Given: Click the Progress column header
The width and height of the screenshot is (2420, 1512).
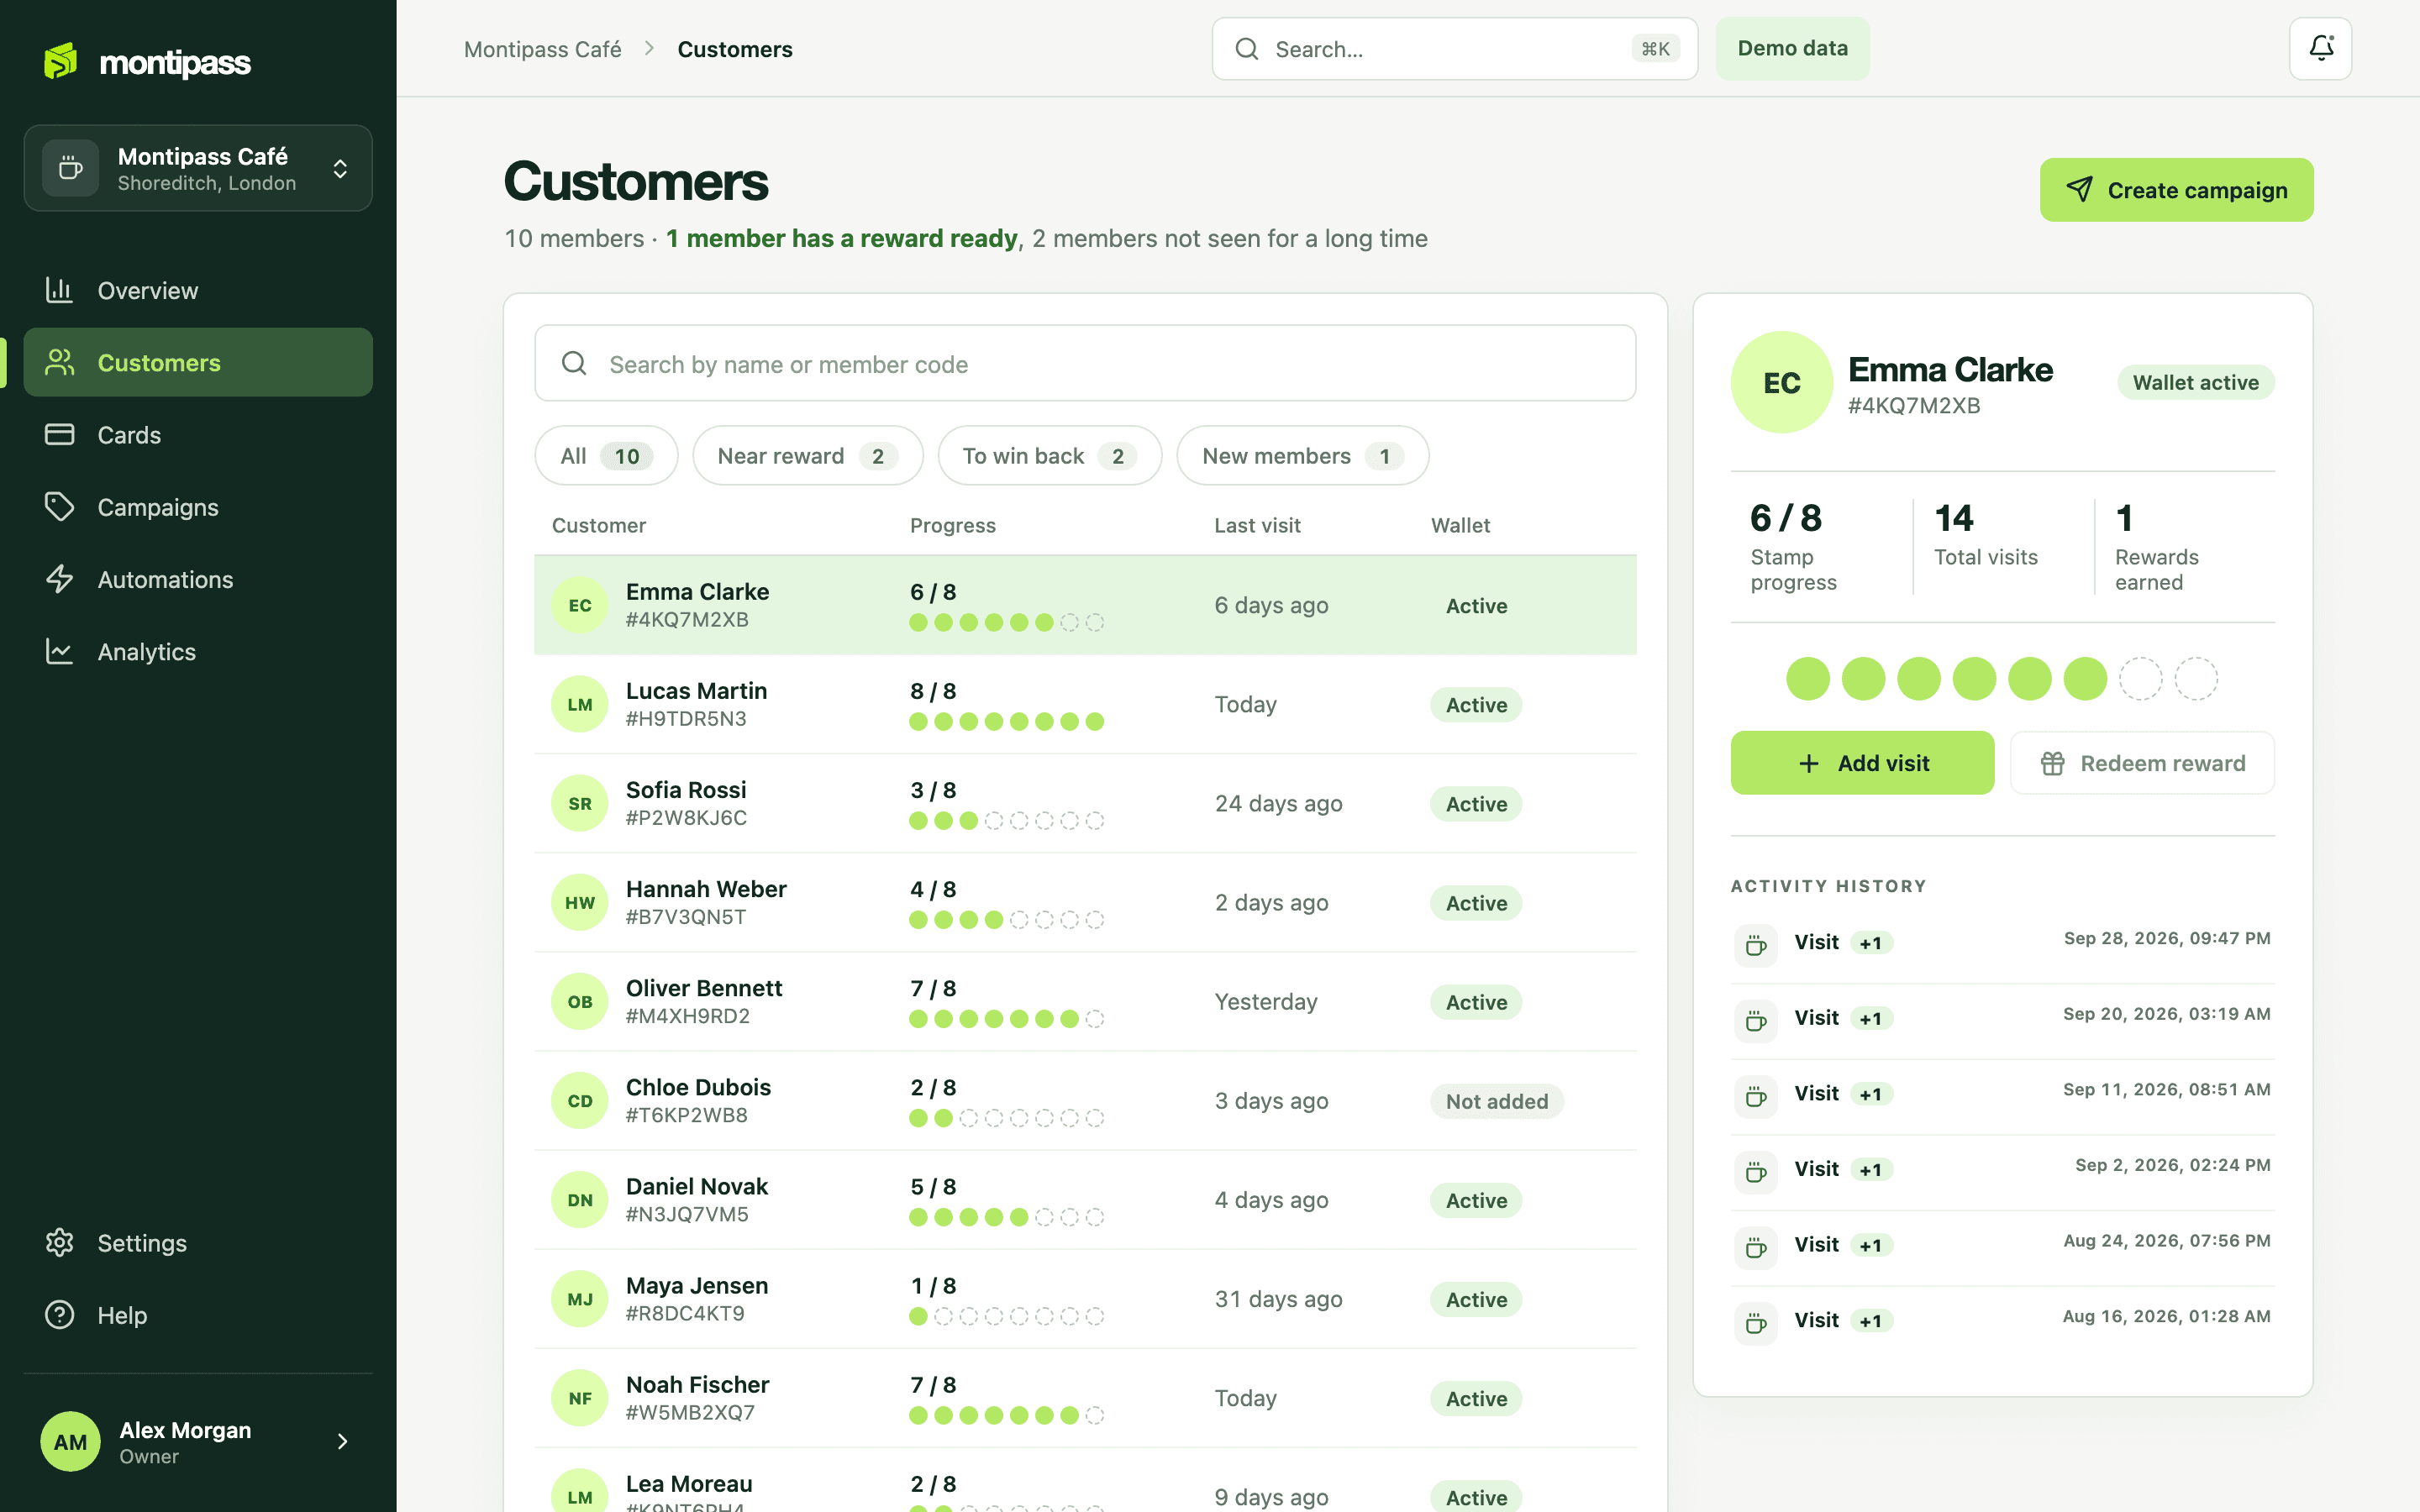Looking at the screenshot, I should tap(952, 525).
